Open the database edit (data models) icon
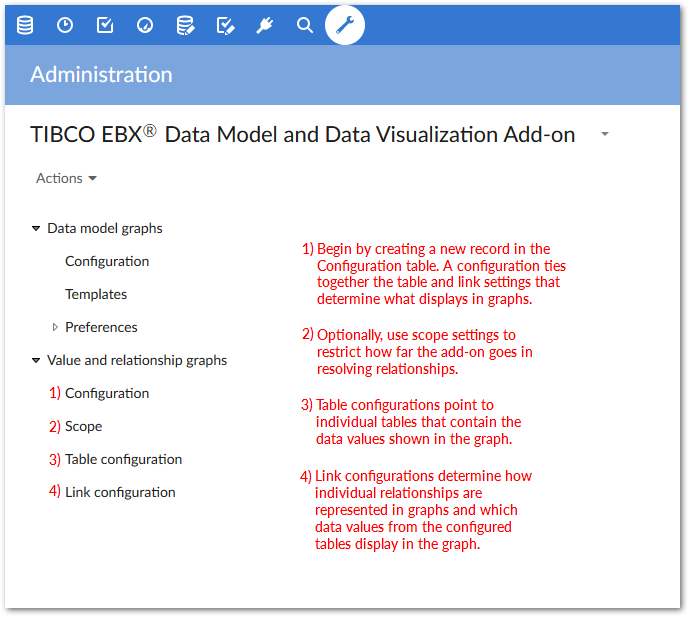Viewport: 689px width, 617px height. tap(185, 25)
